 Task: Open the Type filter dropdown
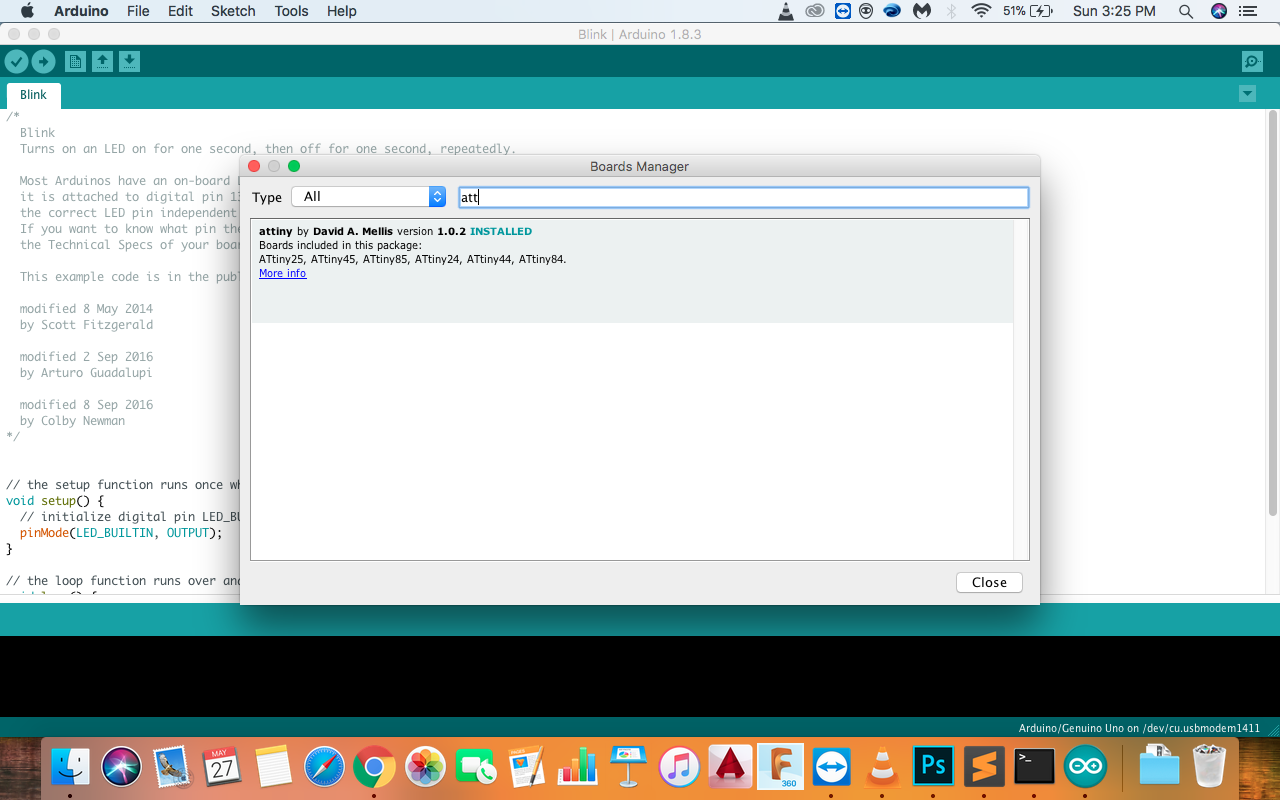368,197
